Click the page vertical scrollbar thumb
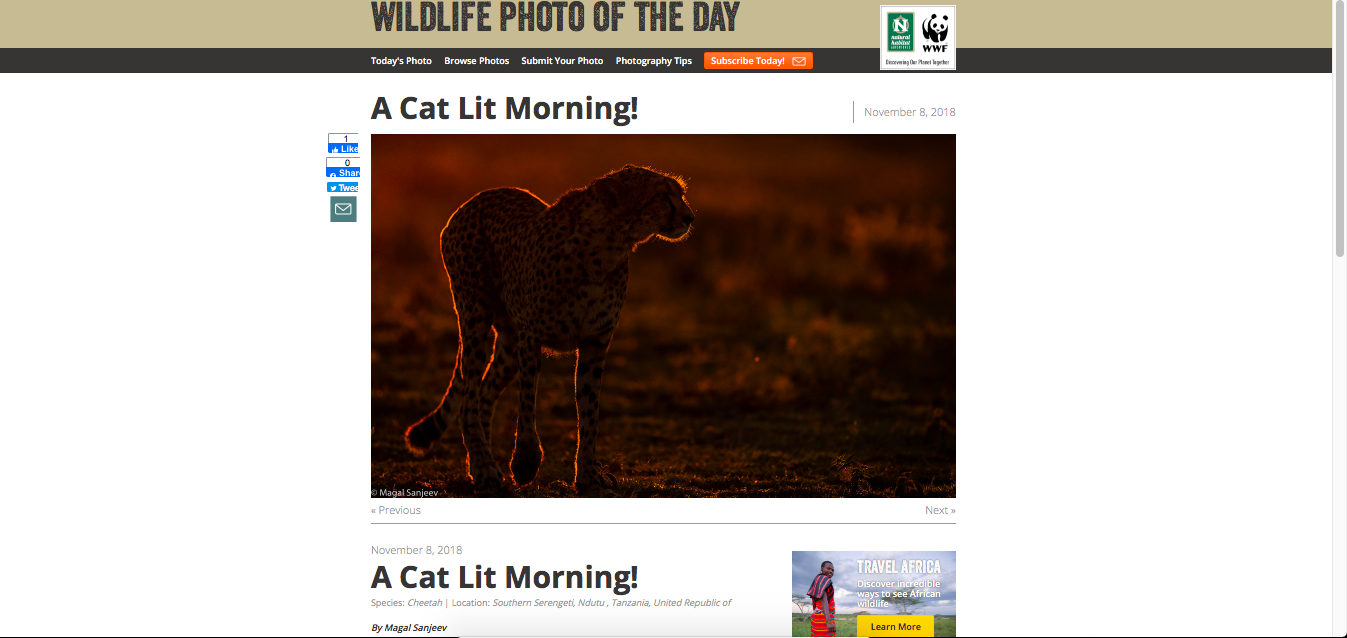1347x638 pixels. pyautogui.click(x=1340, y=130)
